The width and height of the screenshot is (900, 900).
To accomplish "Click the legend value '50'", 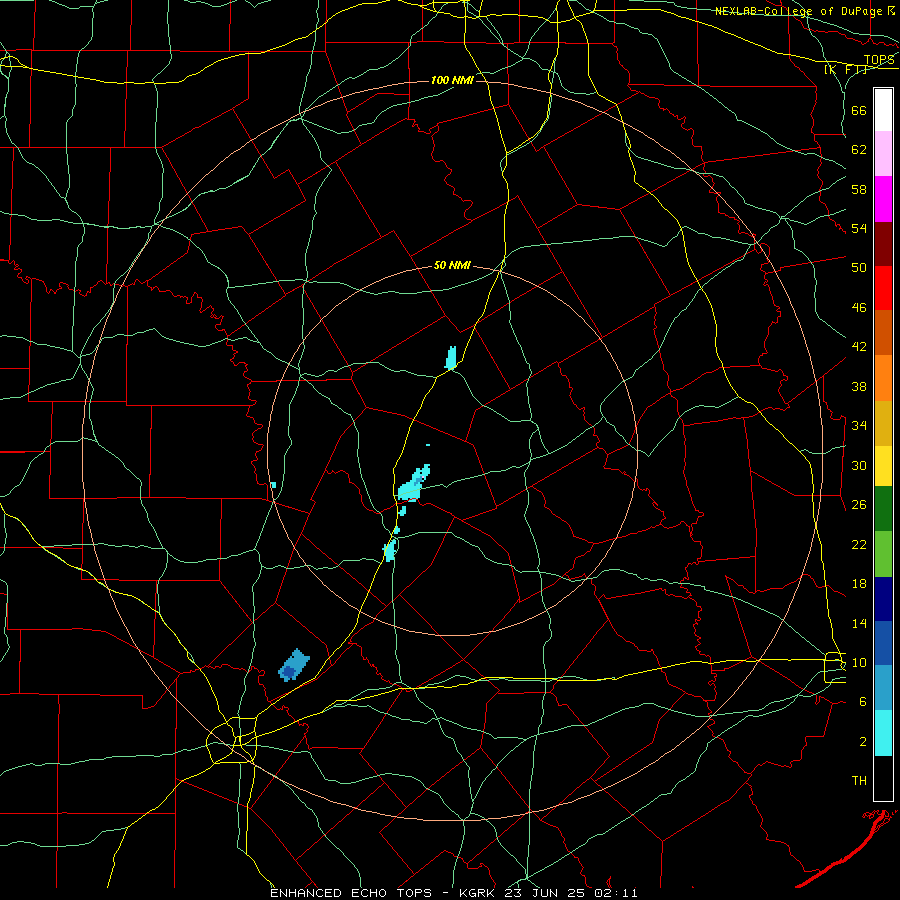I will click(859, 268).
